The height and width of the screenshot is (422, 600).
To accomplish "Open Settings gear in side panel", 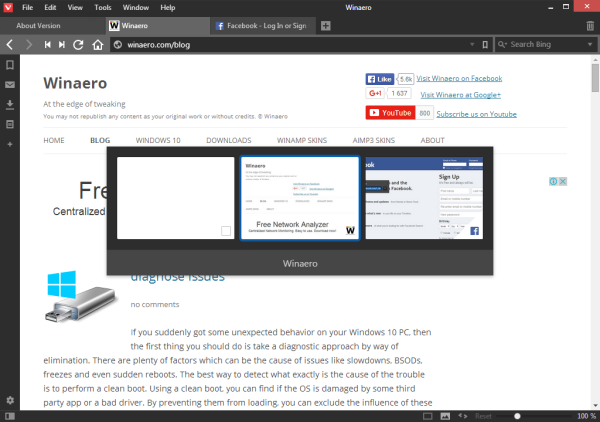I will click(10, 400).
